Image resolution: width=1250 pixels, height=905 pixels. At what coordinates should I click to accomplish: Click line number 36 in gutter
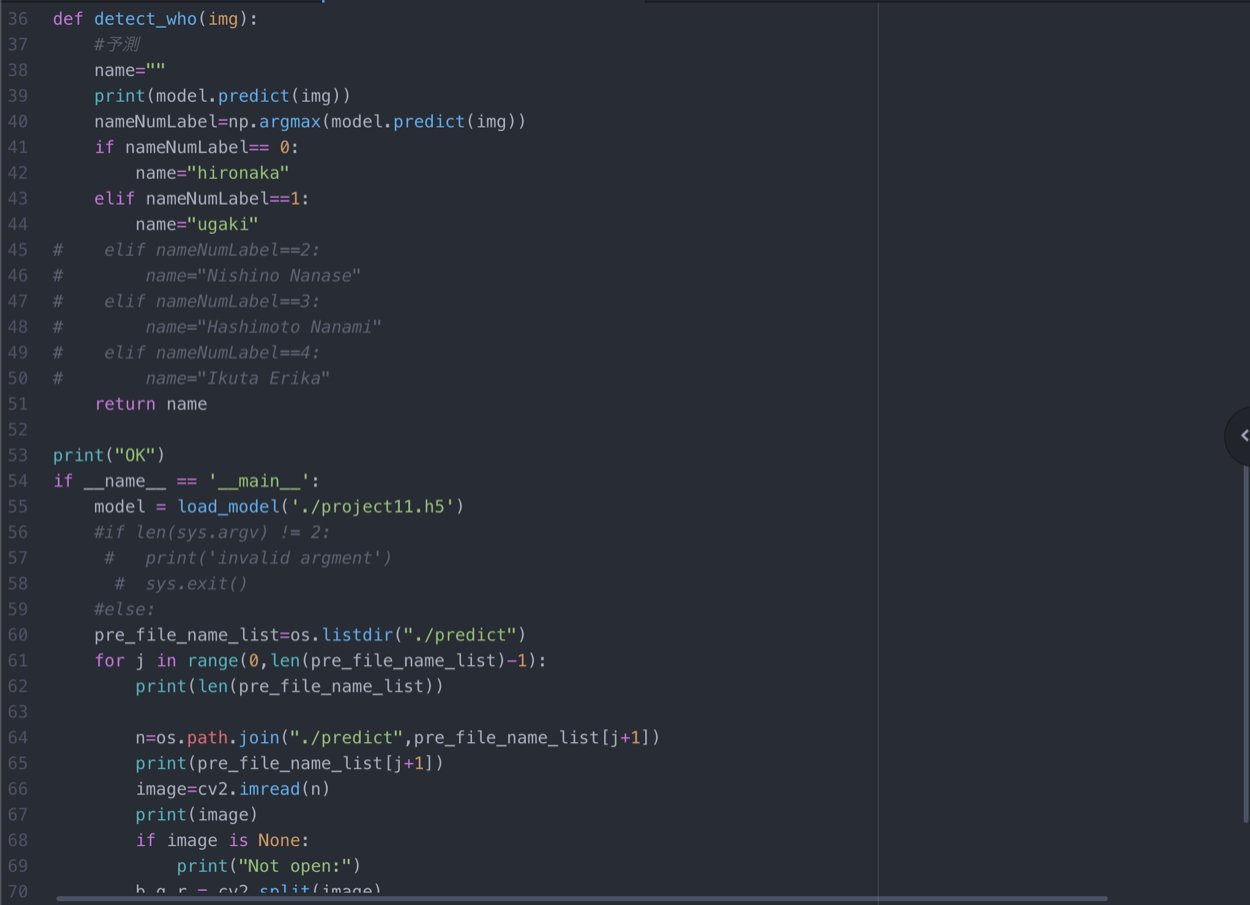click(x=18, y=19)
